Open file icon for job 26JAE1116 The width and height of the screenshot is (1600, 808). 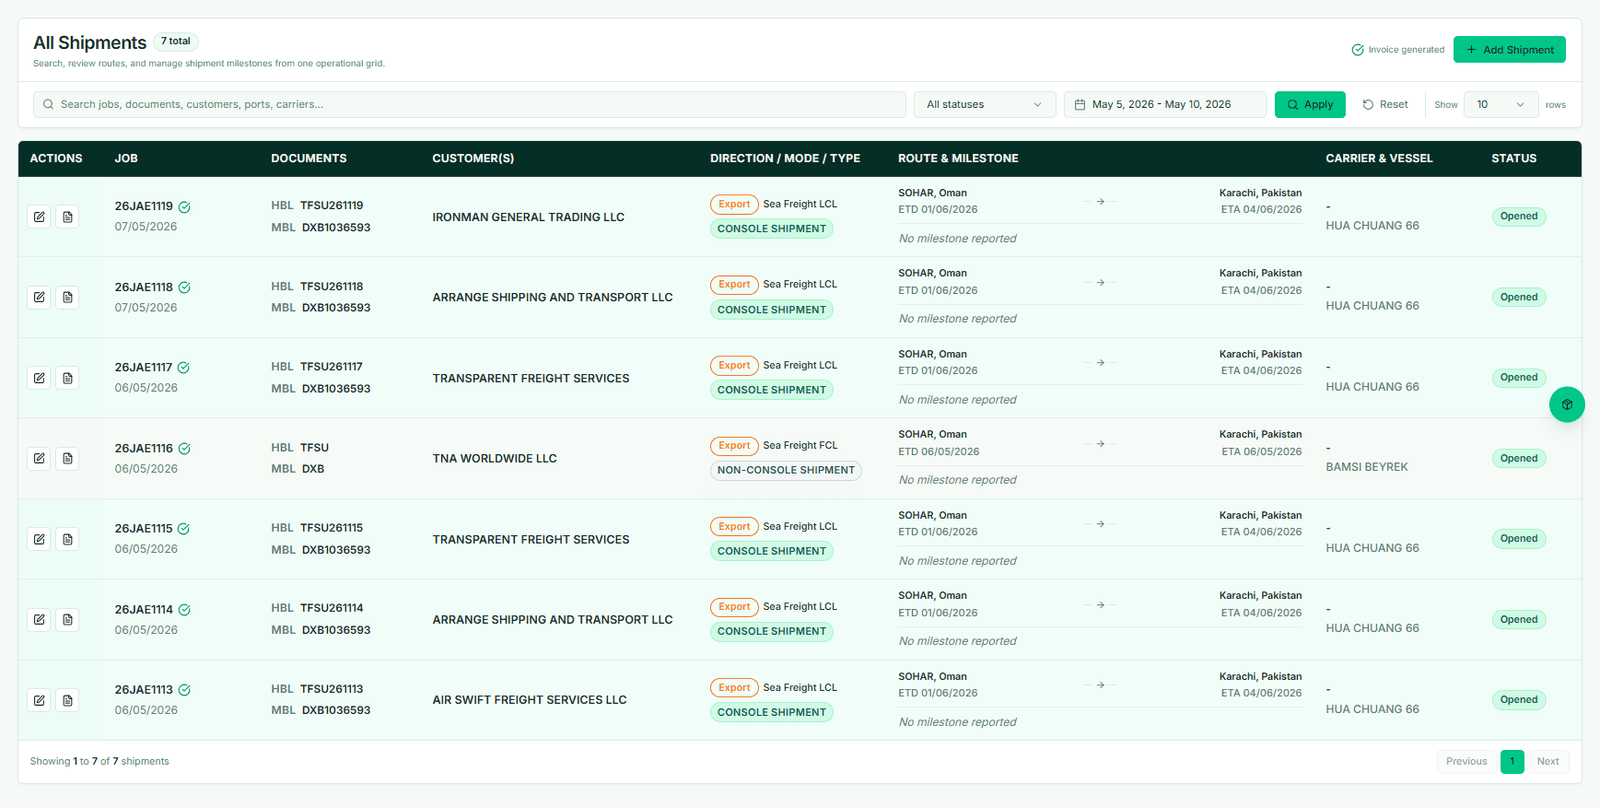pyautogui.click(x=67, y=458)
